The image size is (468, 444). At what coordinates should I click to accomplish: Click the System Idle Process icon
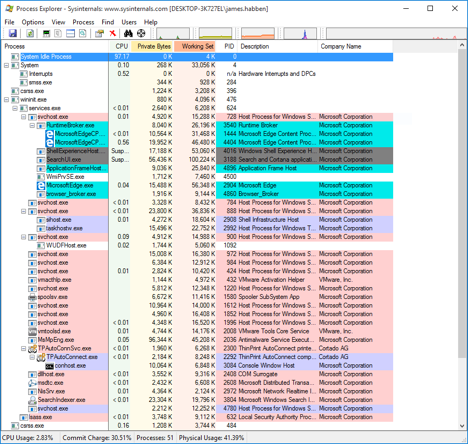tap(15, 57)
